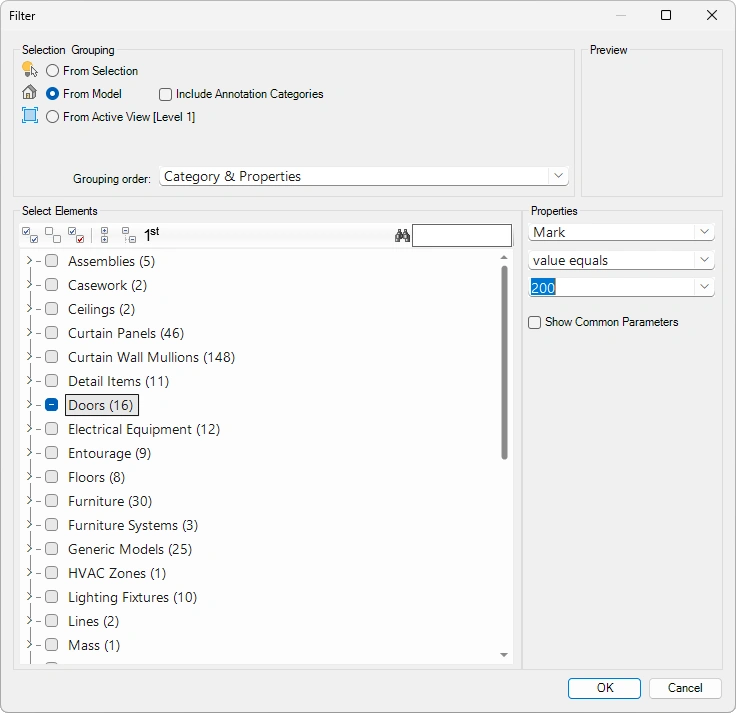736x713 pixels.
Task: Select the Curtain Wall Mullions (148) label
Action: click(151, 357)
